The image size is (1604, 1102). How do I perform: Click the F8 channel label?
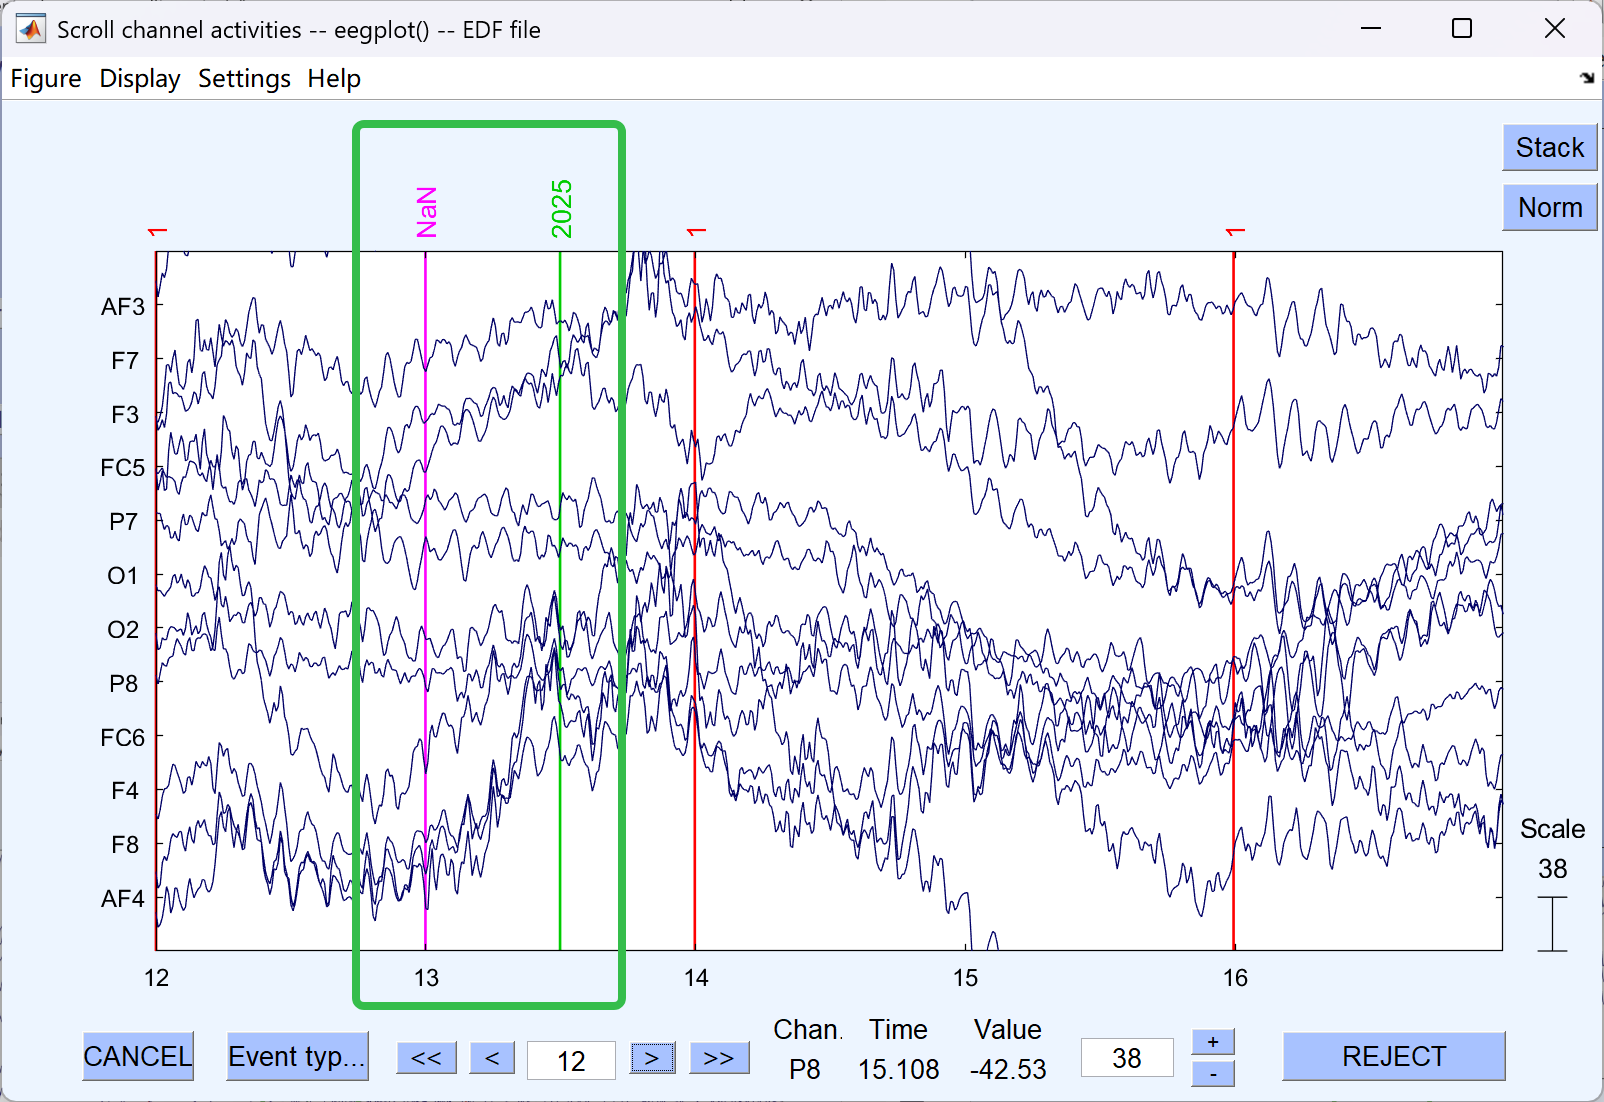[125, 845]
